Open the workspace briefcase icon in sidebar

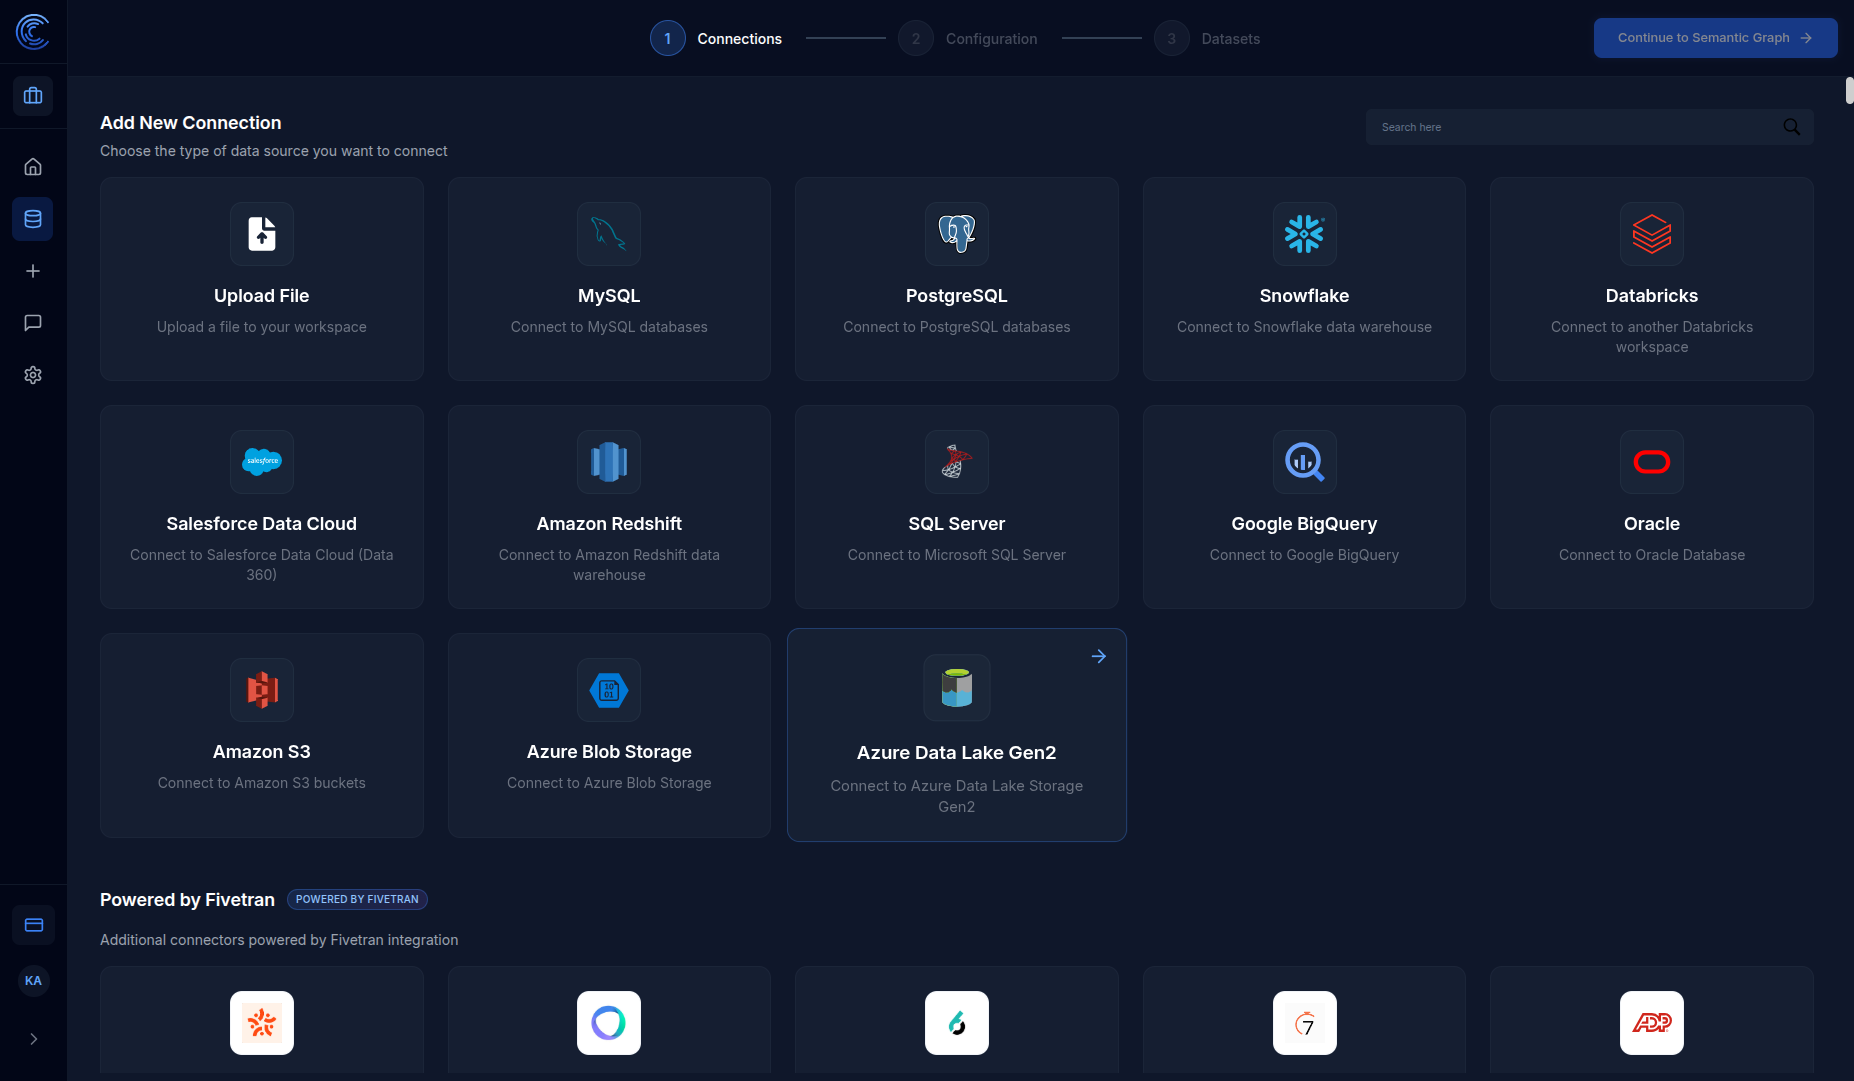[33, 96]
